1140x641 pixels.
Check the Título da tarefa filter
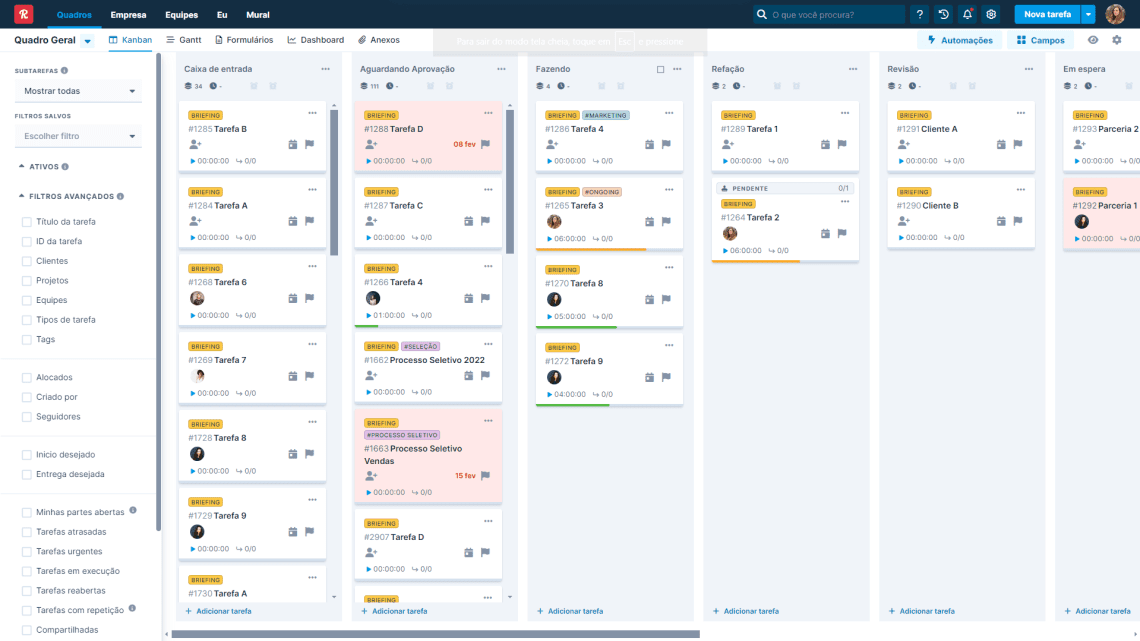pos(27,222)
